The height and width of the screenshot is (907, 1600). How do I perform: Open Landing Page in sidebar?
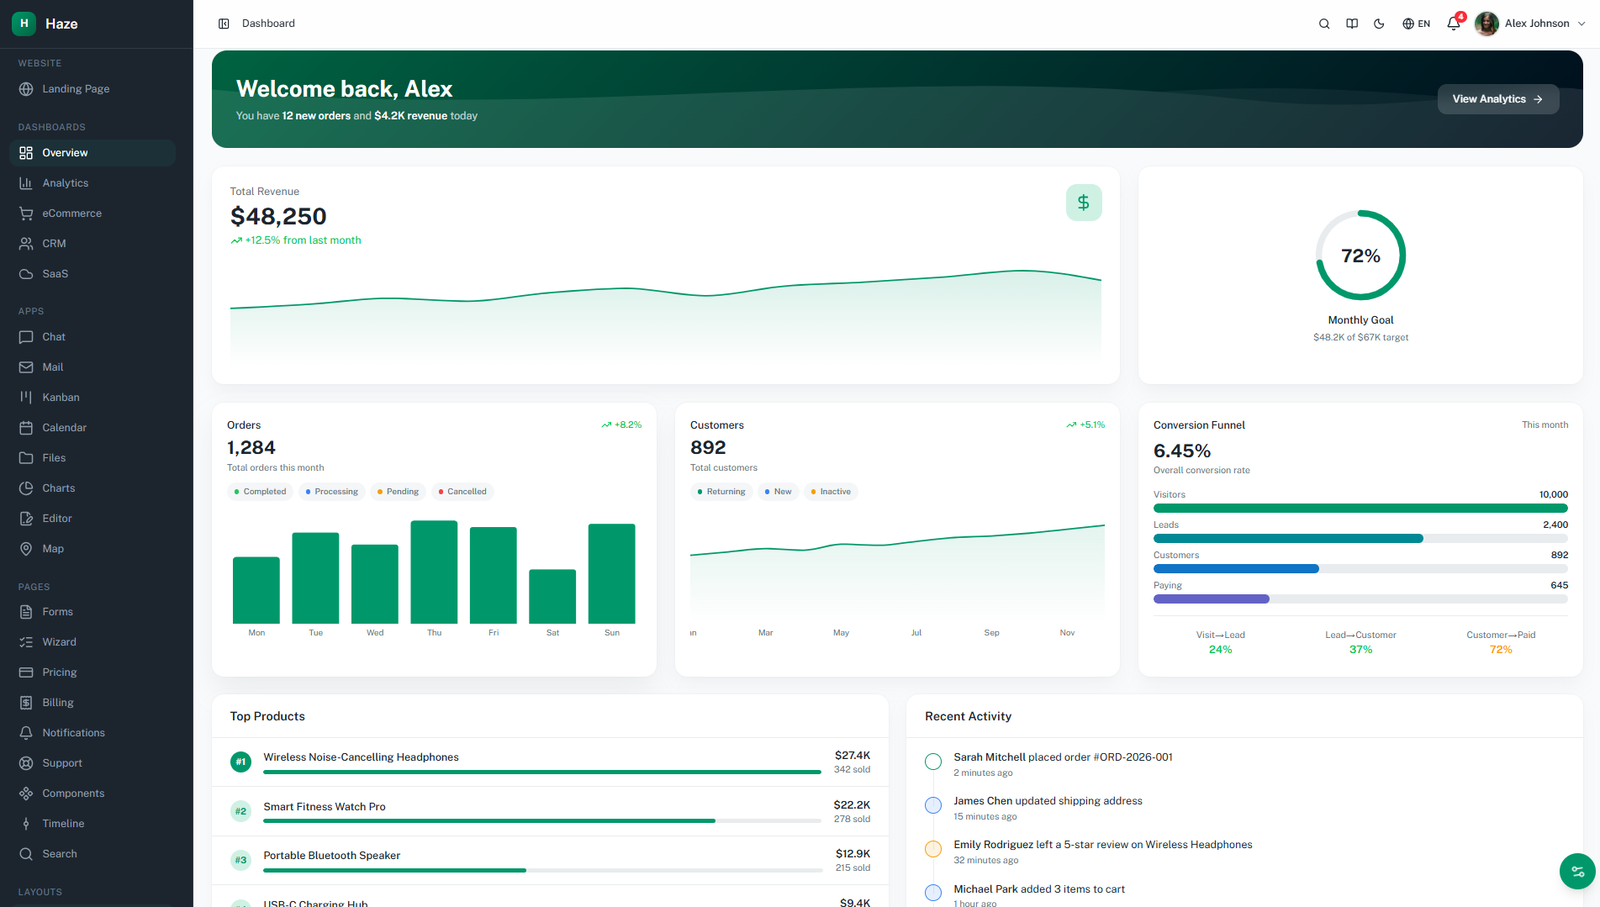[x=92, y=89]
